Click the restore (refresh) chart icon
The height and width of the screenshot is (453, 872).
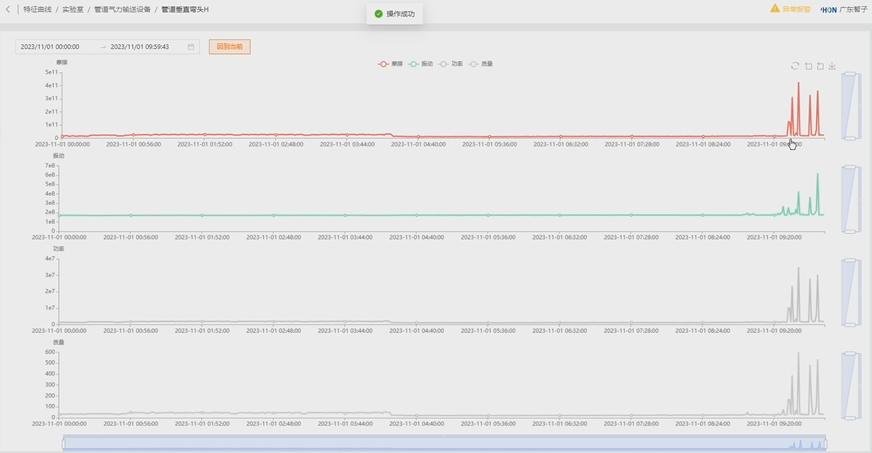point(795,66)
